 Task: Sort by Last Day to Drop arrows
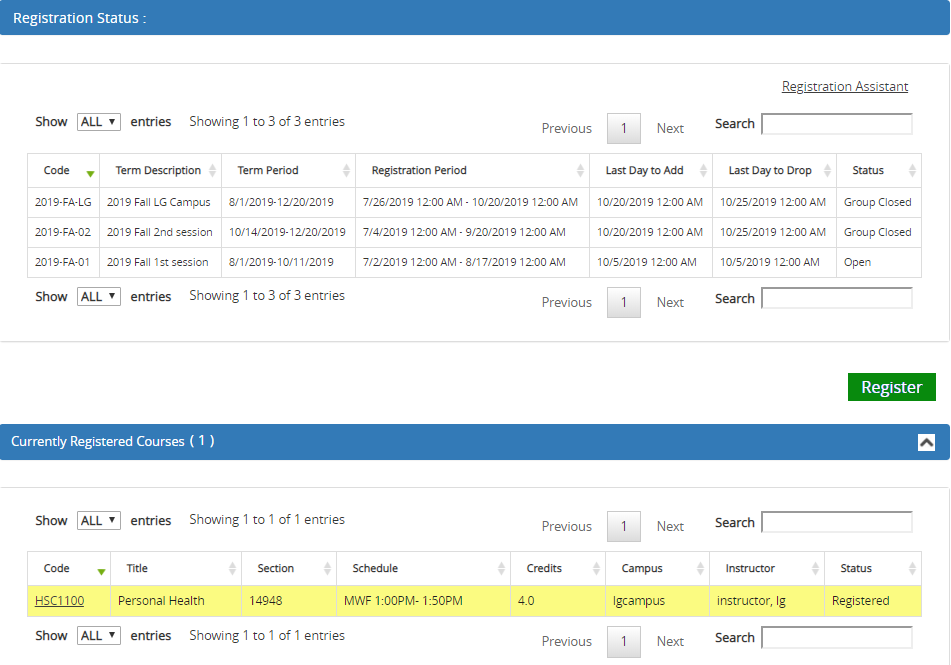point(827,171)
